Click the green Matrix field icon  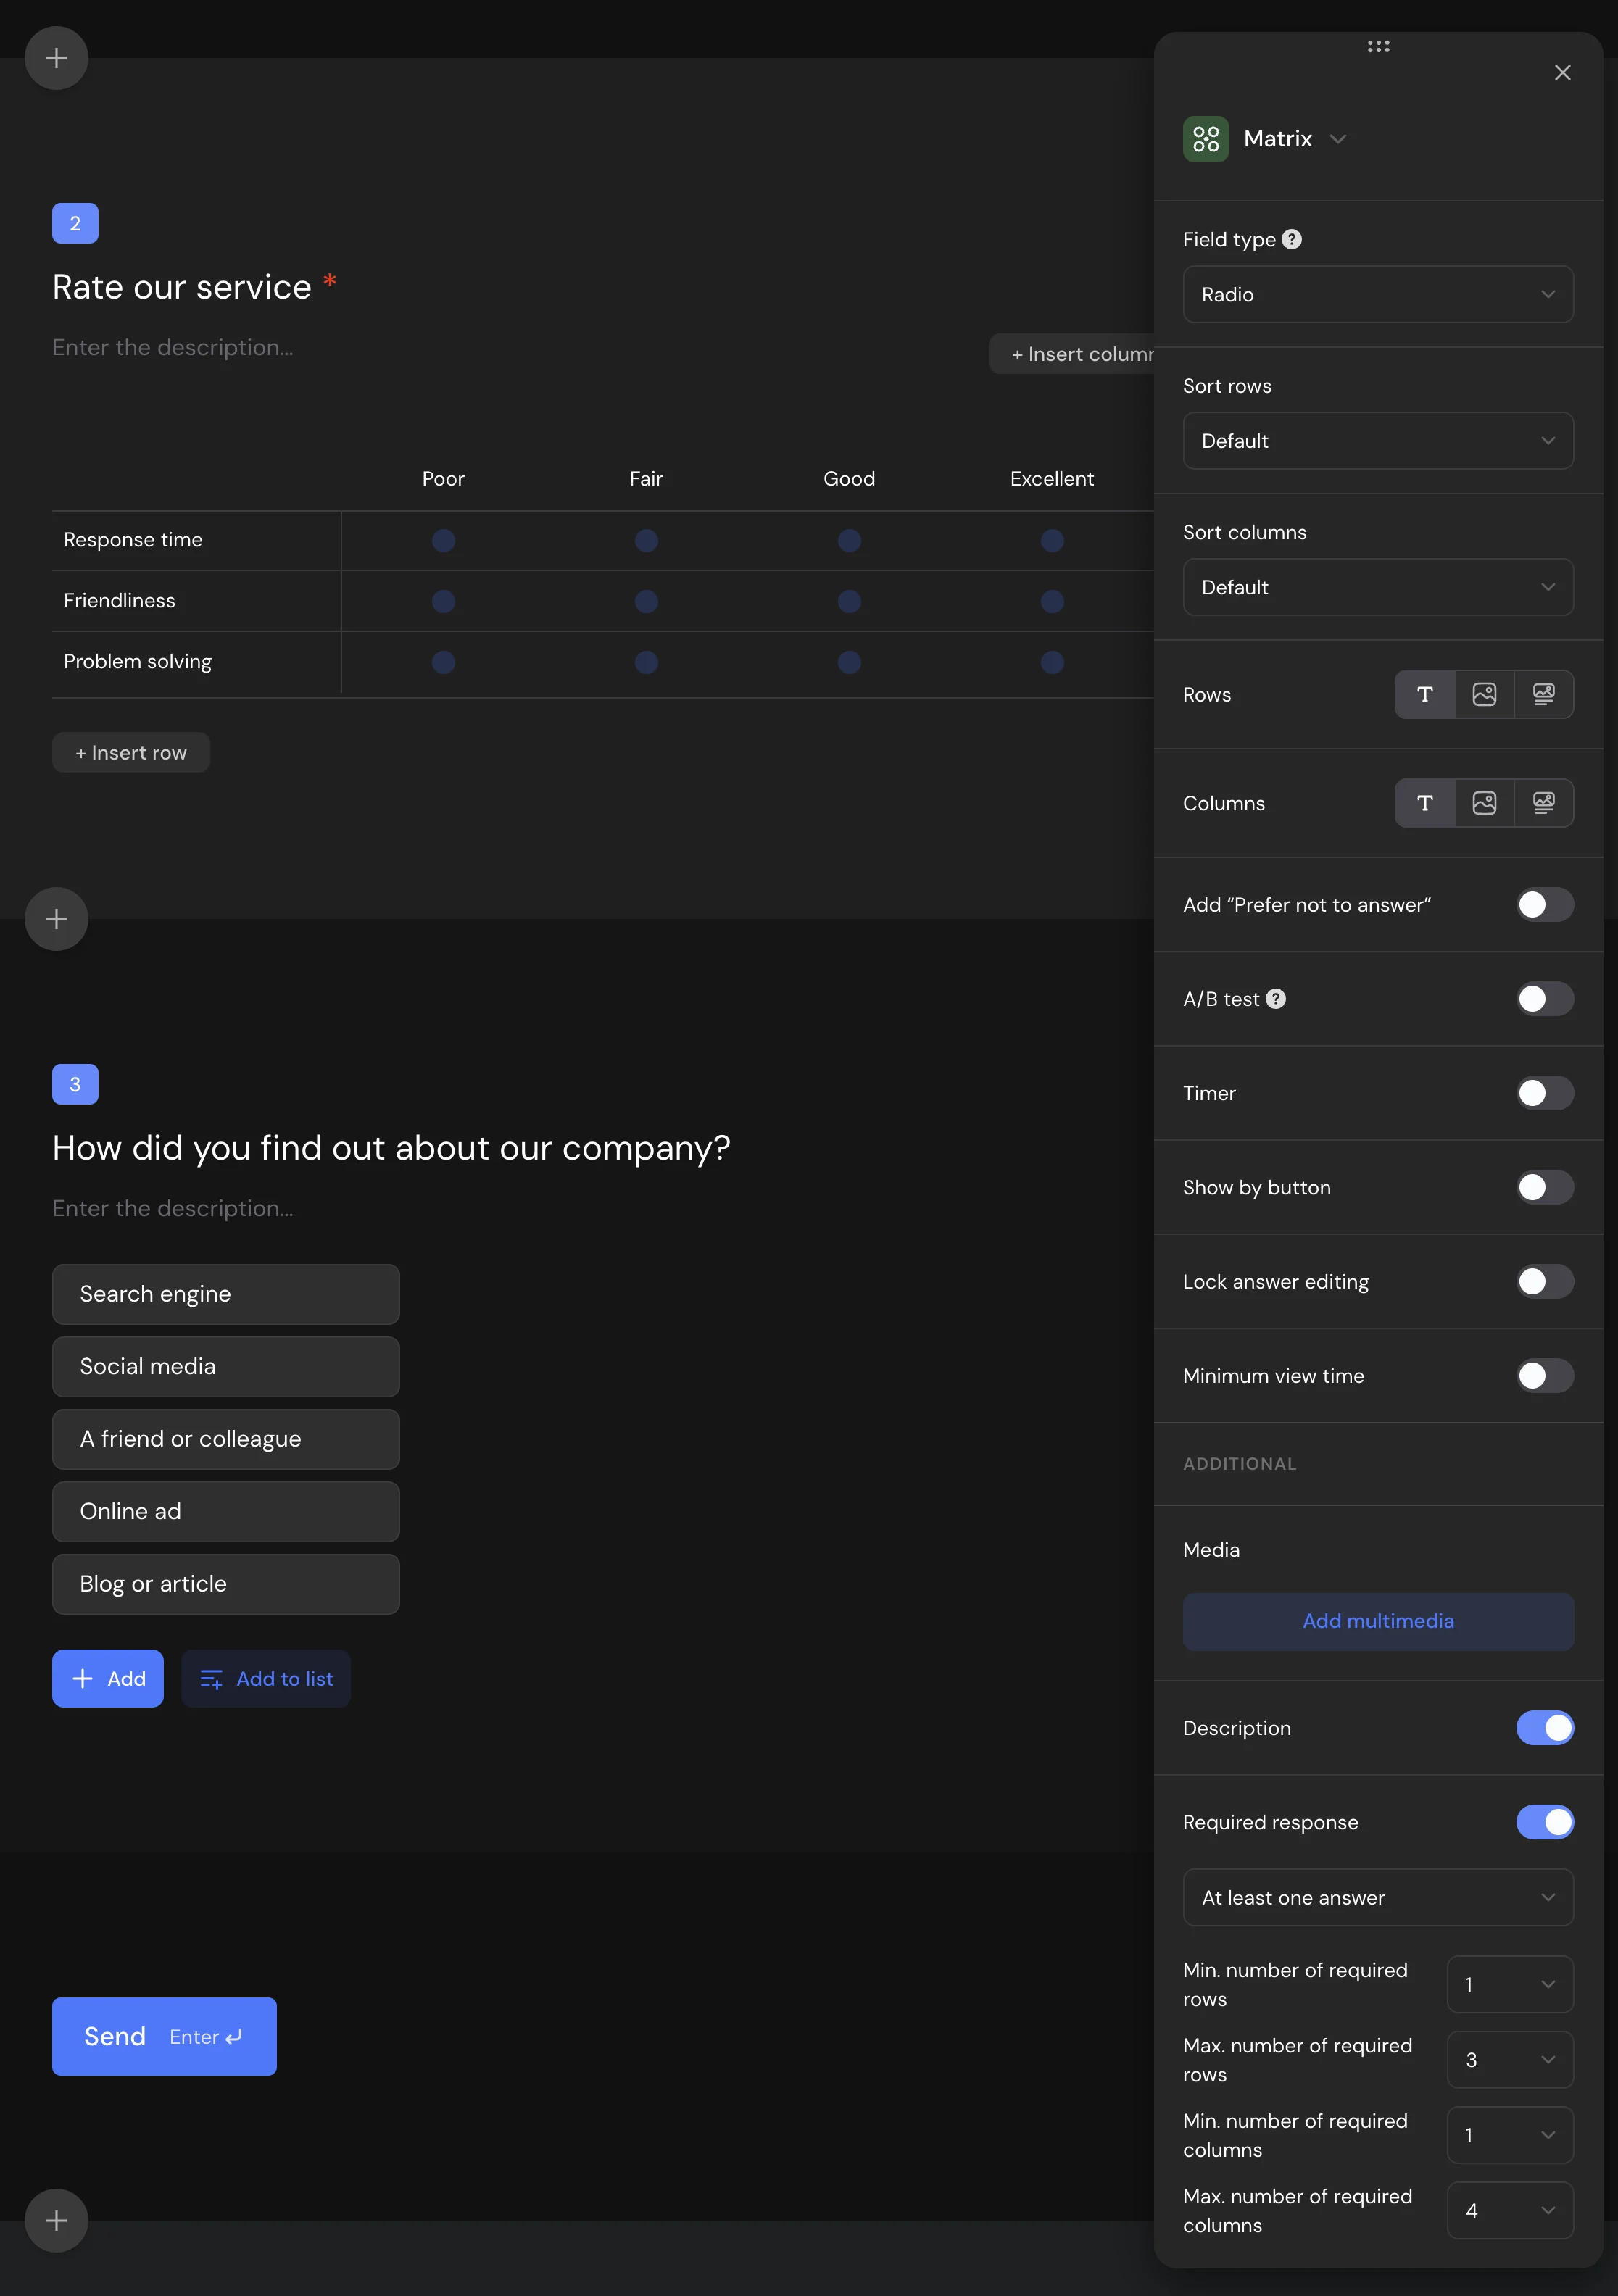point(1206,139)
